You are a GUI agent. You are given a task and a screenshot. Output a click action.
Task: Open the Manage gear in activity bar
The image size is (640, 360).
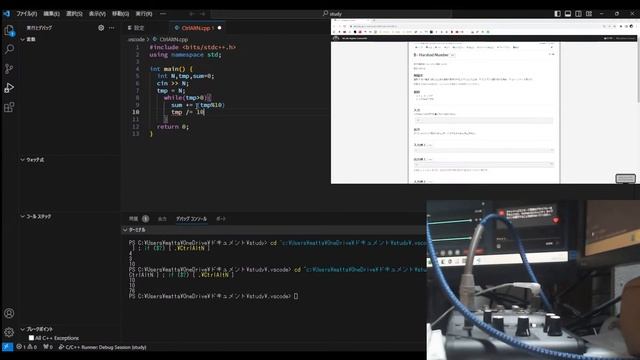pos(9,332)
